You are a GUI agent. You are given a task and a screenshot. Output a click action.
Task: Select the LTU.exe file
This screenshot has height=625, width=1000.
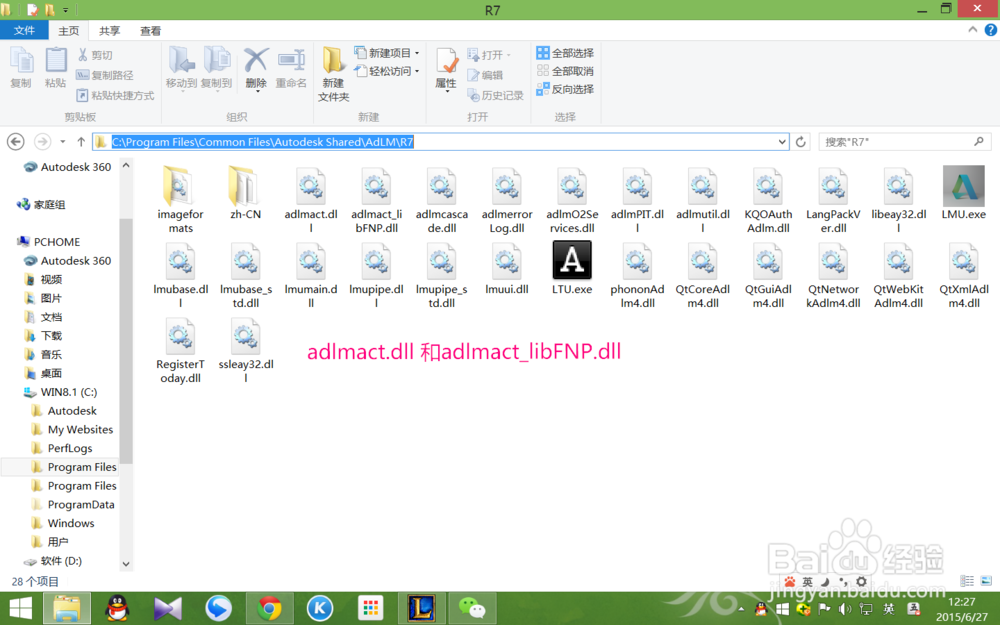[x=572, y=268]
